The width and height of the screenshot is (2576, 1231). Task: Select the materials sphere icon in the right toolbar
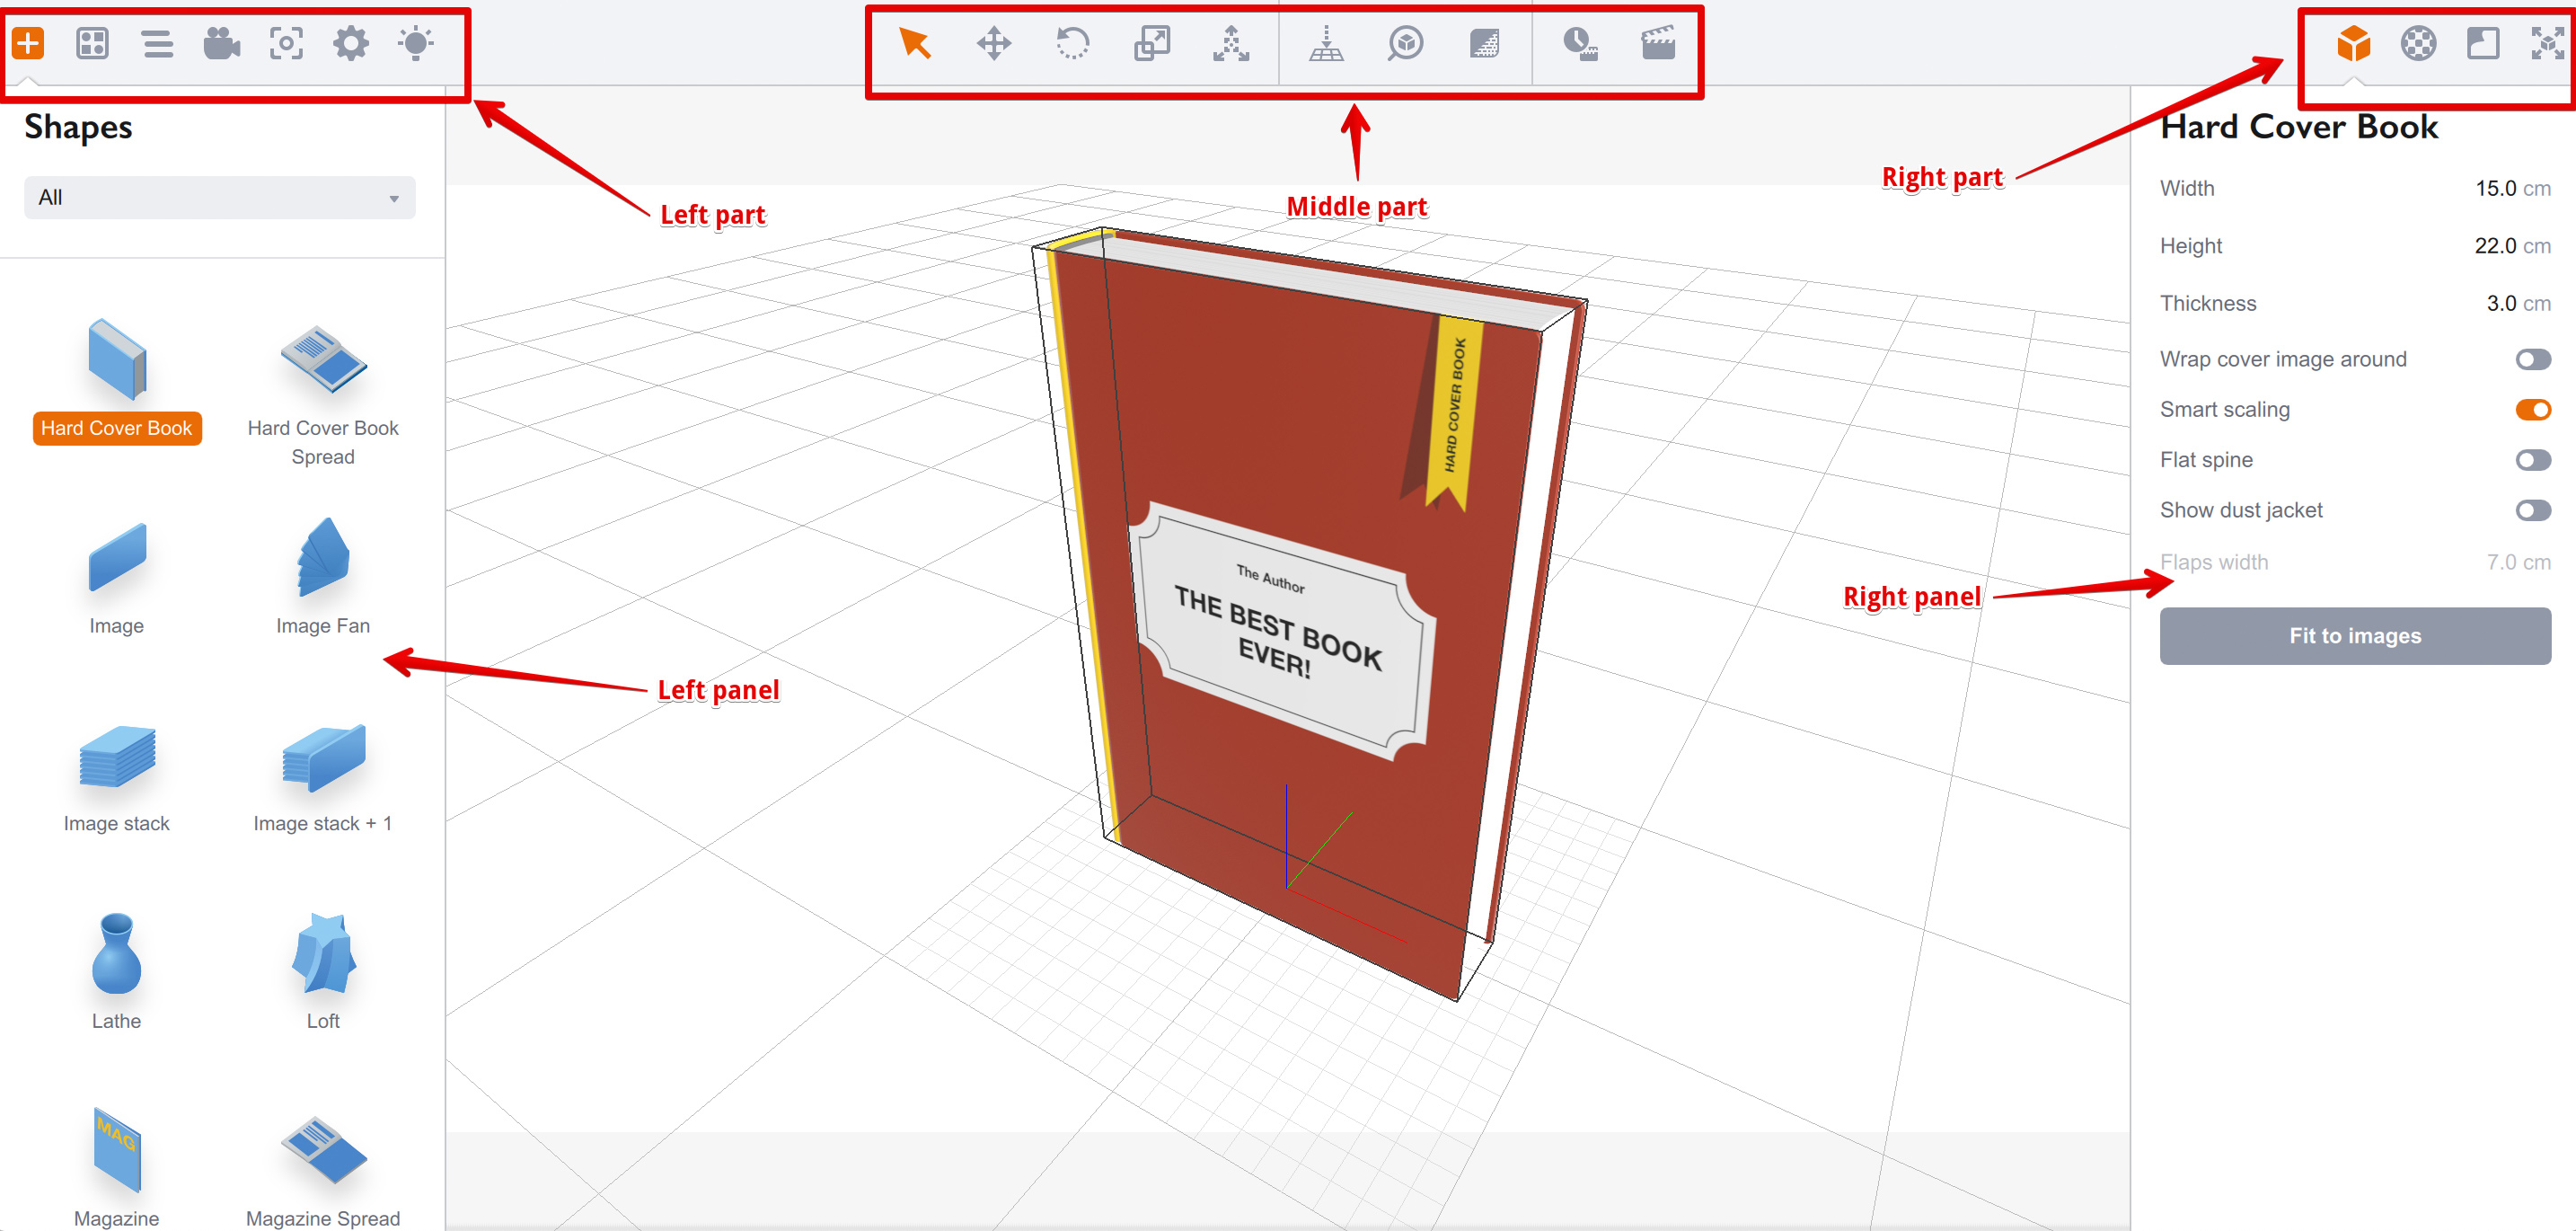point(2419,44)
